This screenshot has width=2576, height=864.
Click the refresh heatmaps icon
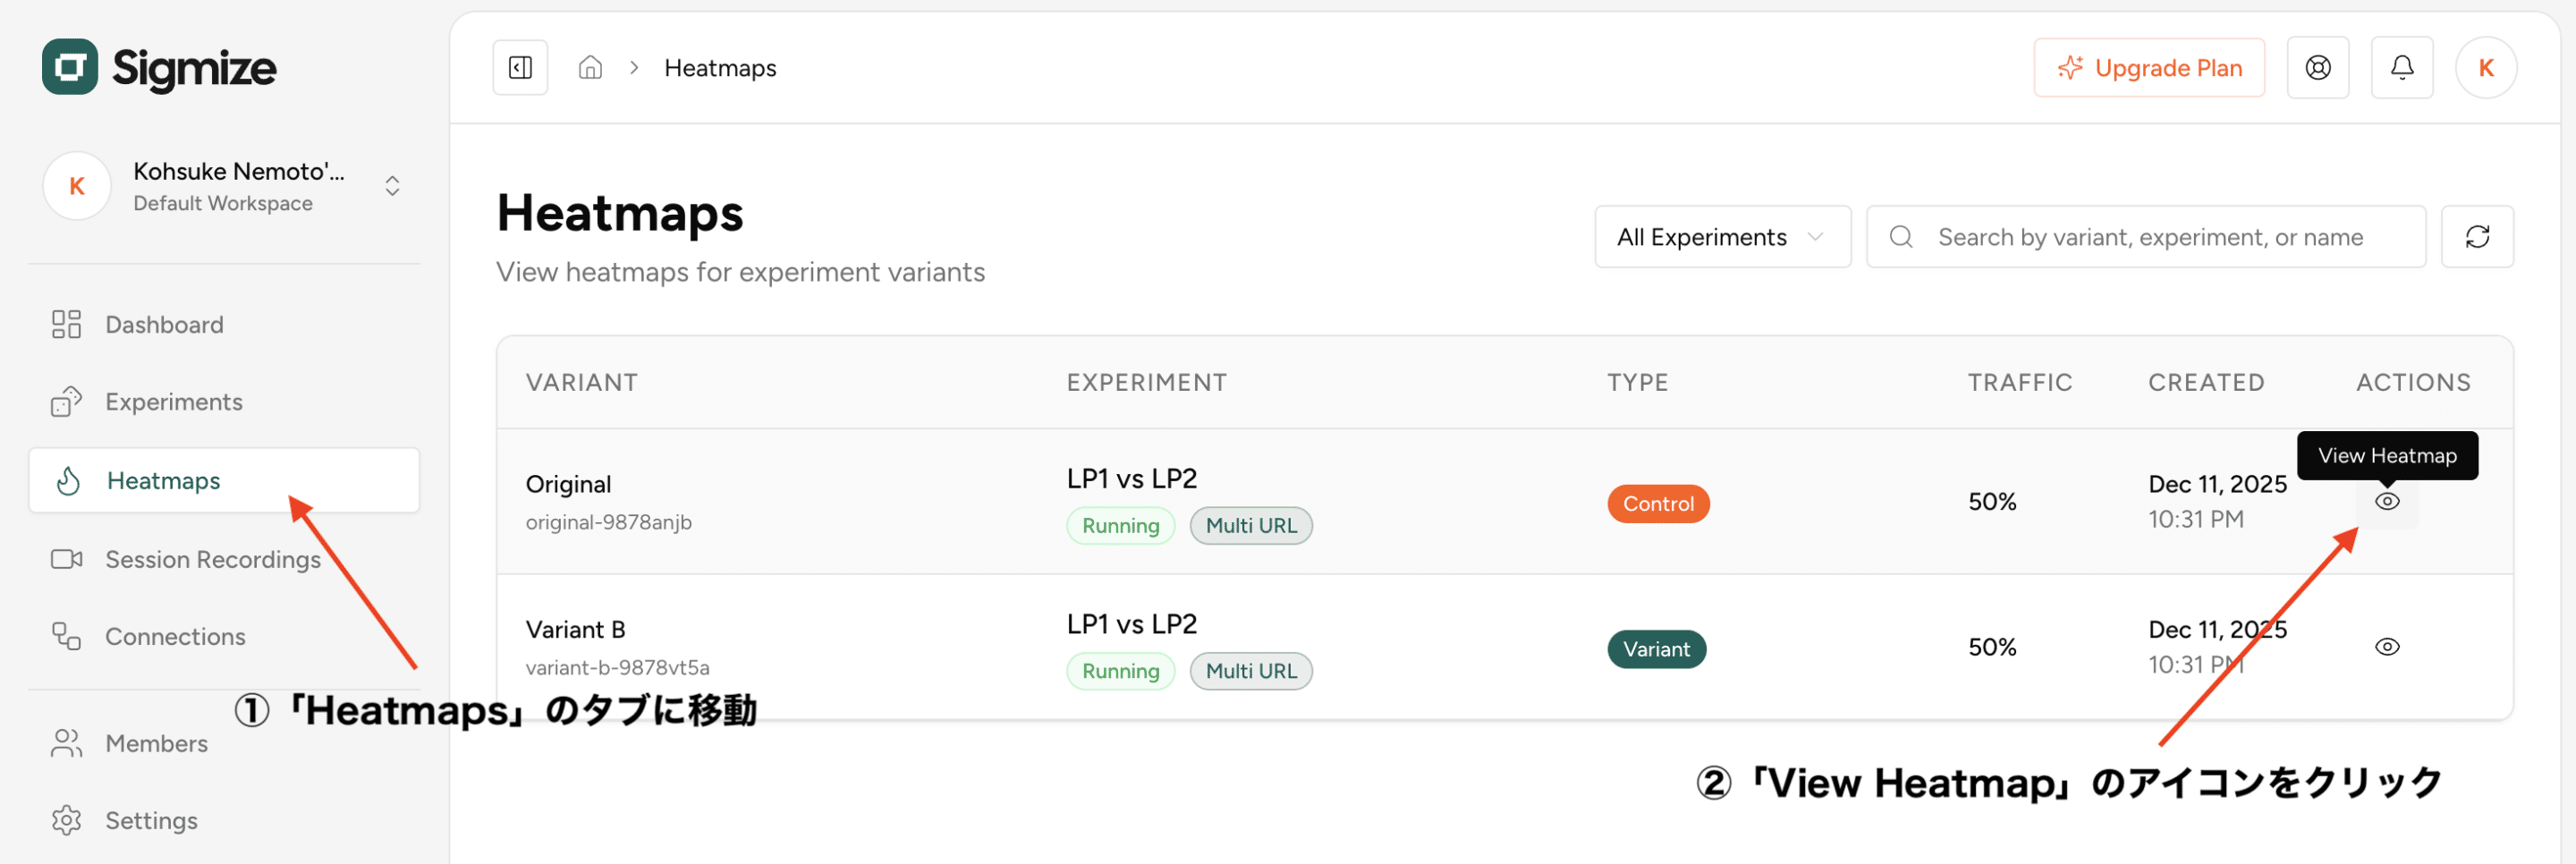pos(2476,237)
